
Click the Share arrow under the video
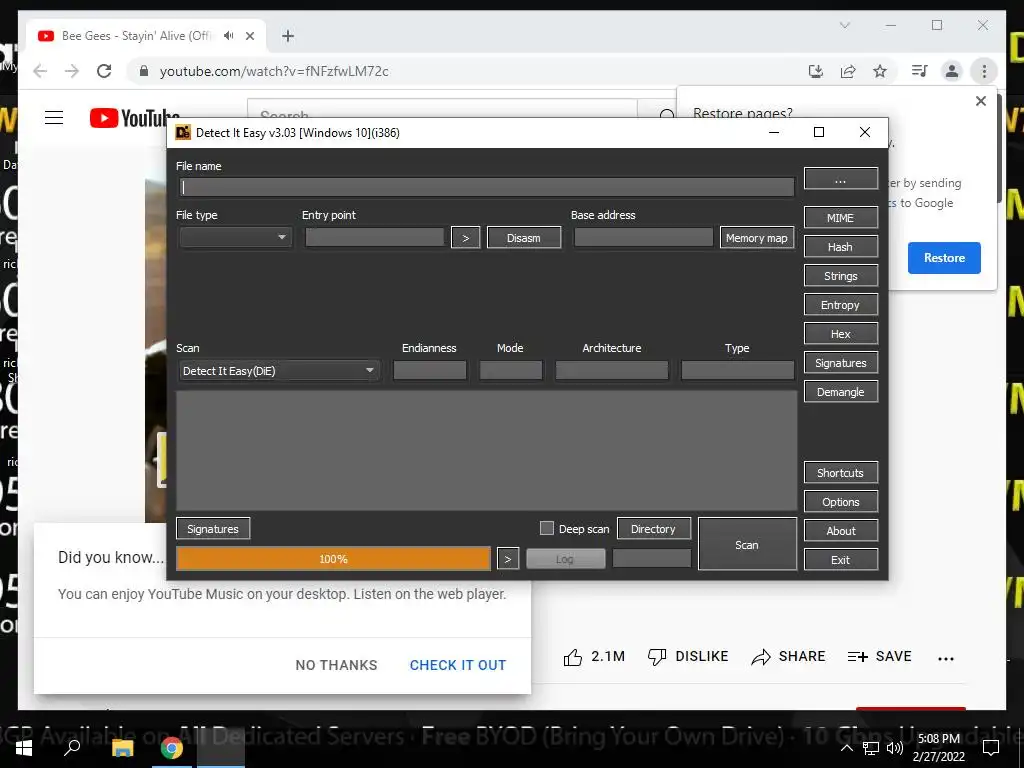click(761, 657)
